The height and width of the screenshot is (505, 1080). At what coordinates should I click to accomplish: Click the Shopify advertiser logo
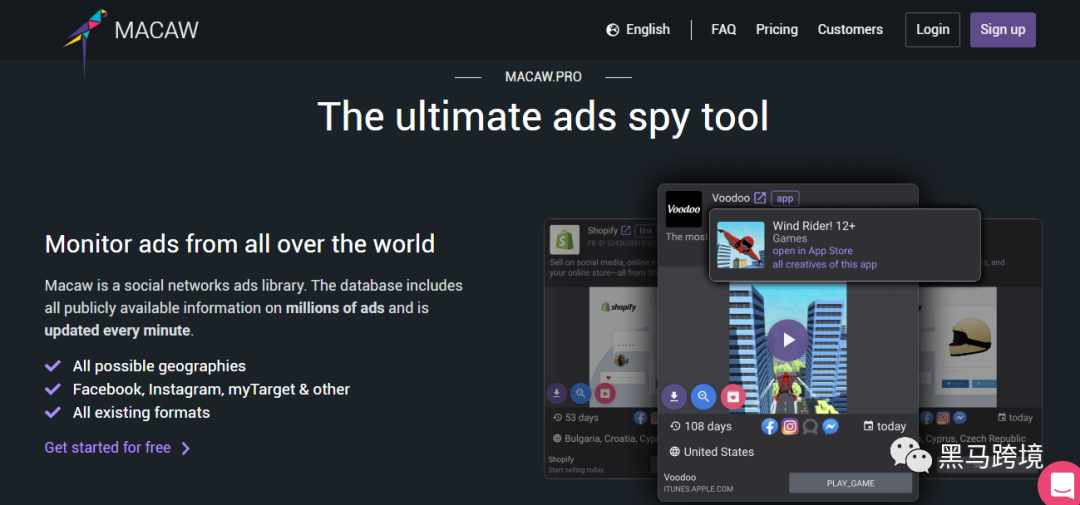(x=564, y=239)
